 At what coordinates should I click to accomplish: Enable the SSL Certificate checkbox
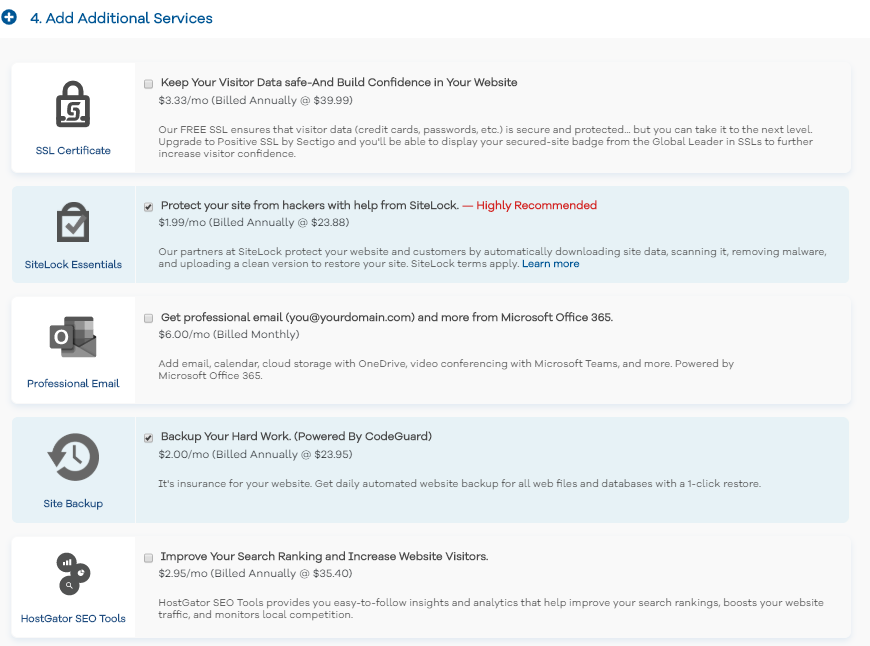pos(149,83)
